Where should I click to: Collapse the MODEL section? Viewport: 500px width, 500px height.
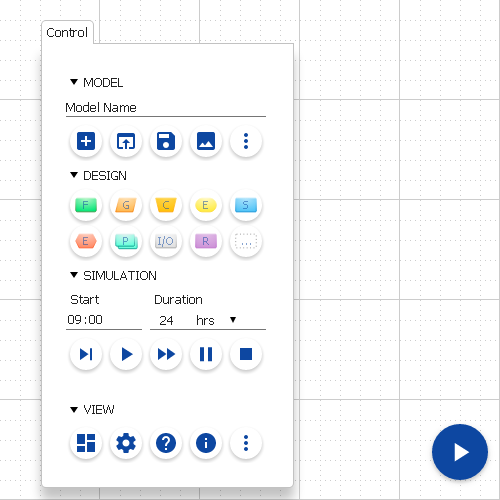click(x=74, y=82)
